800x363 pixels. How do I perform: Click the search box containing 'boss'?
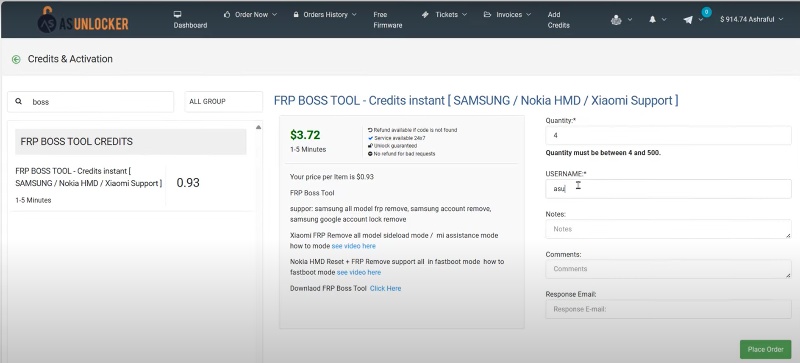pos(91,102)
